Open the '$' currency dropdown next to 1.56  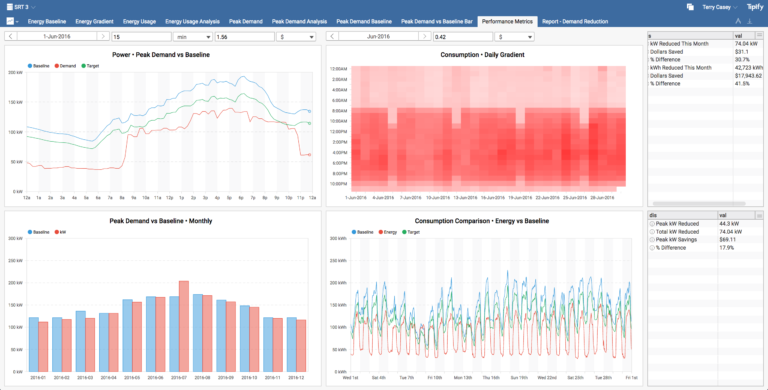[296, 37]
